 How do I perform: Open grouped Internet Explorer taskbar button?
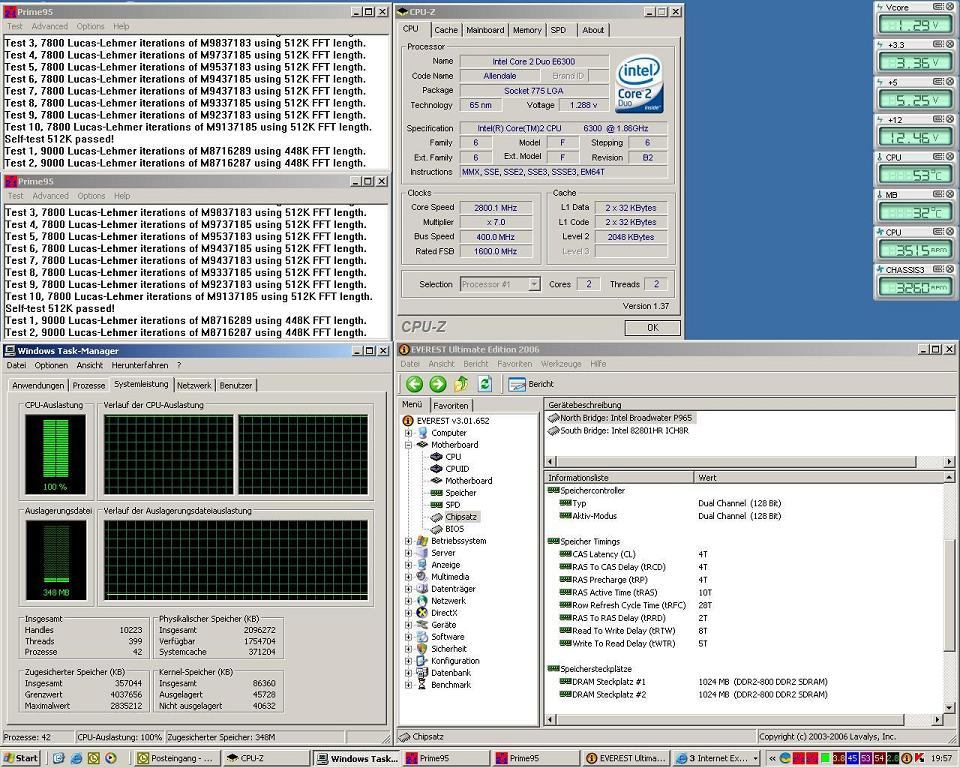pos(716,758)
